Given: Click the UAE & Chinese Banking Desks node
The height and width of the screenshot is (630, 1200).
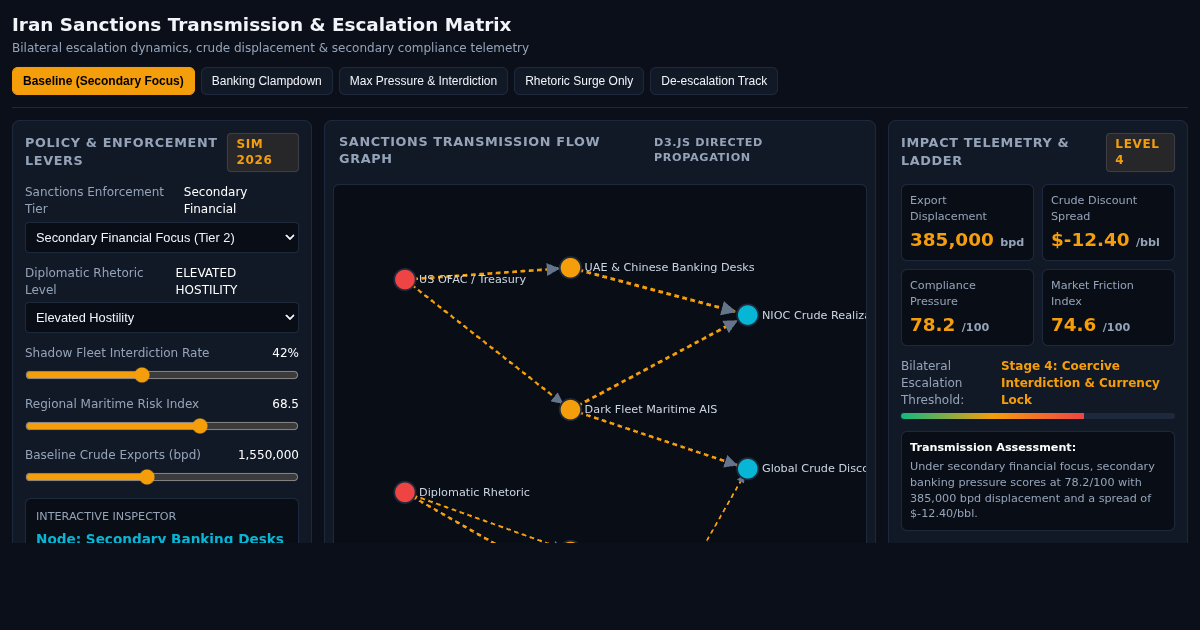Looking at the screenshot, I should click(570, 268).
